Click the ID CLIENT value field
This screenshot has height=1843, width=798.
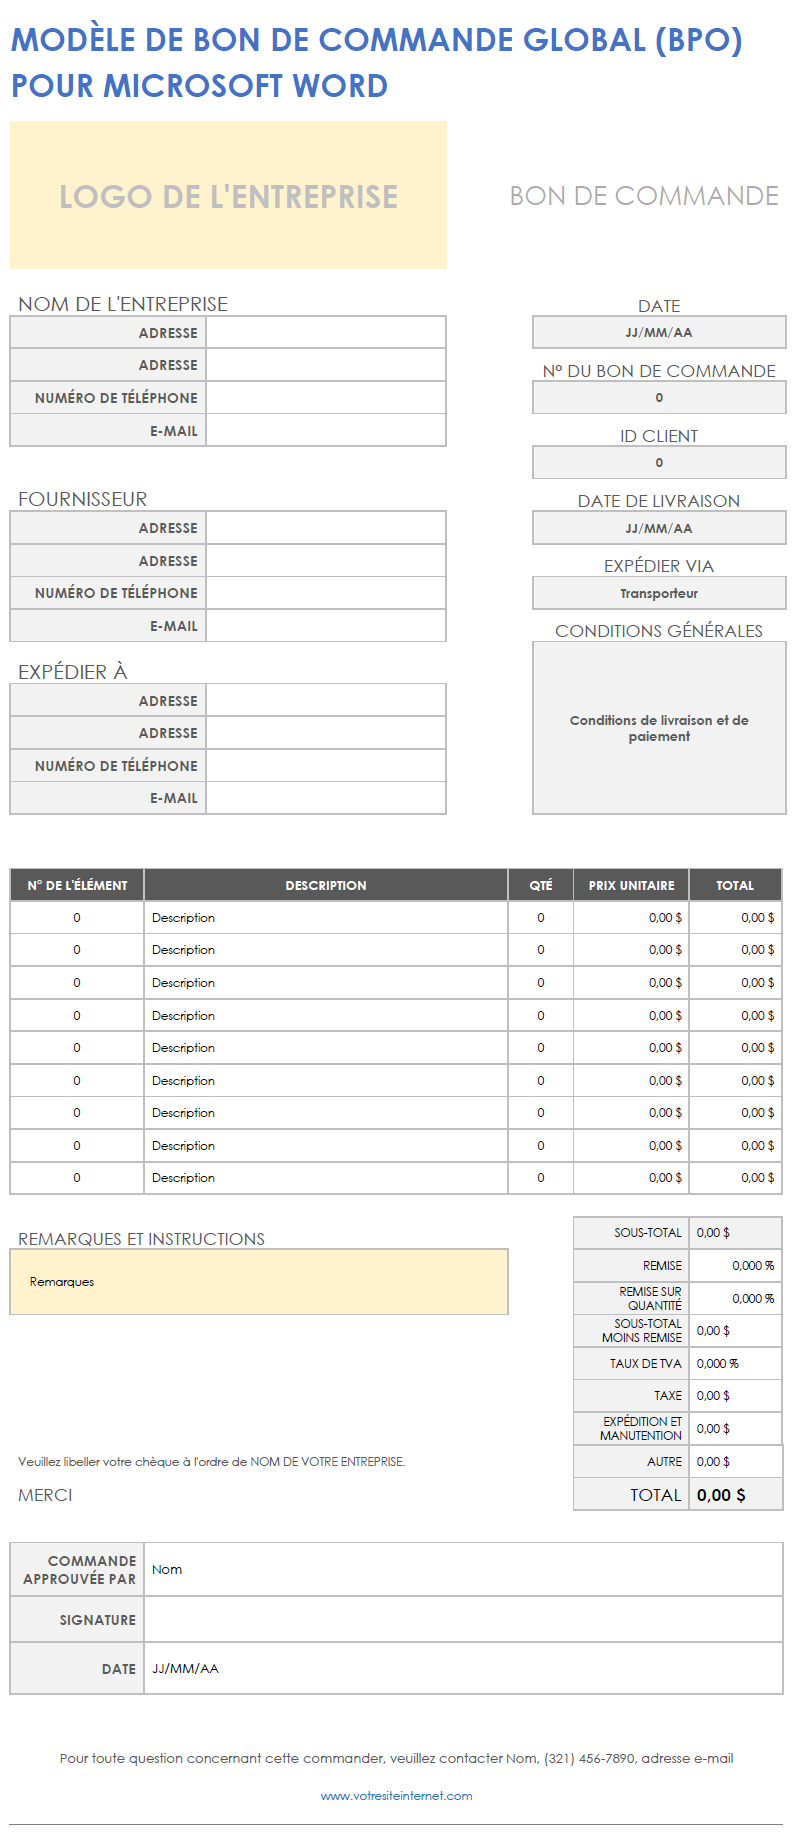coord(658,463)
